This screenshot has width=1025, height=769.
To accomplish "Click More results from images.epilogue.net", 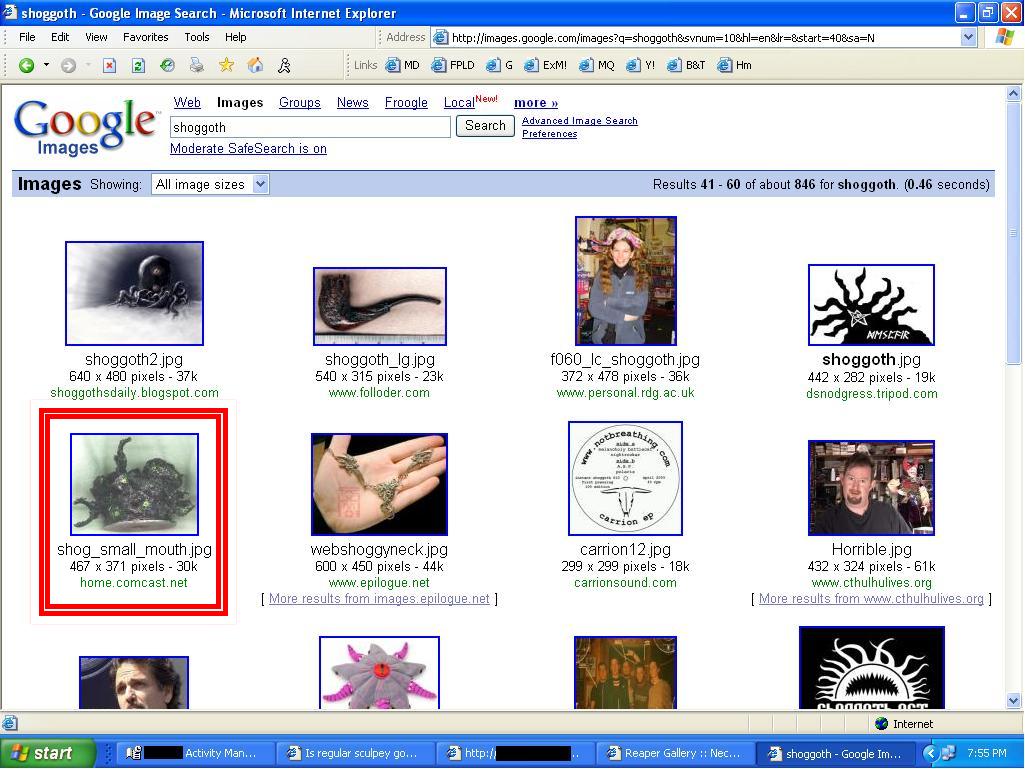I will [379, 598].
